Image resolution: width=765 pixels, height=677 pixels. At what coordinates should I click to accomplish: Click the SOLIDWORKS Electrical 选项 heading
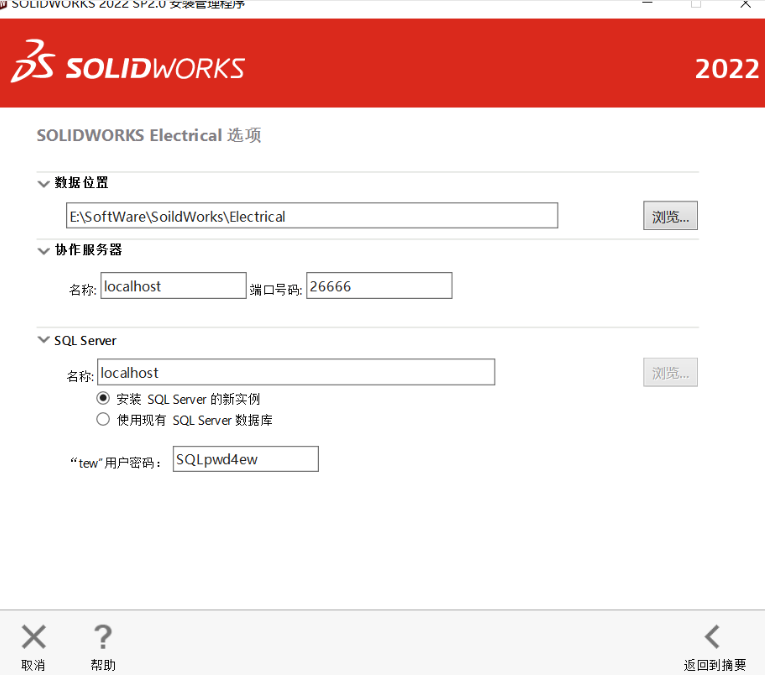(149, 135)
